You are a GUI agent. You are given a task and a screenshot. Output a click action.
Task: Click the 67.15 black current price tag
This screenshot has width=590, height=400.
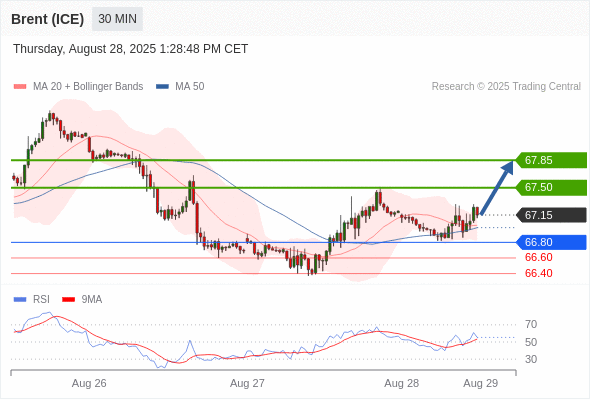[x=551, y=215]
